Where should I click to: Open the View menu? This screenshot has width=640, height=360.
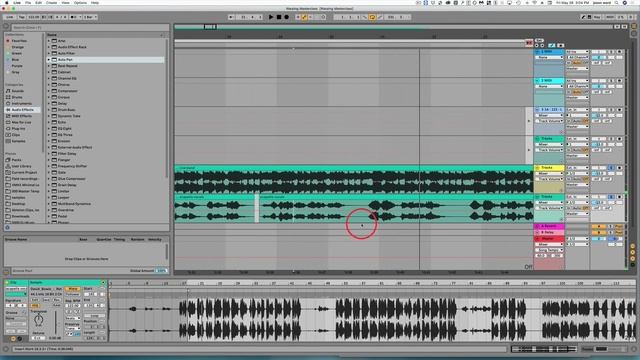[65, 2]
